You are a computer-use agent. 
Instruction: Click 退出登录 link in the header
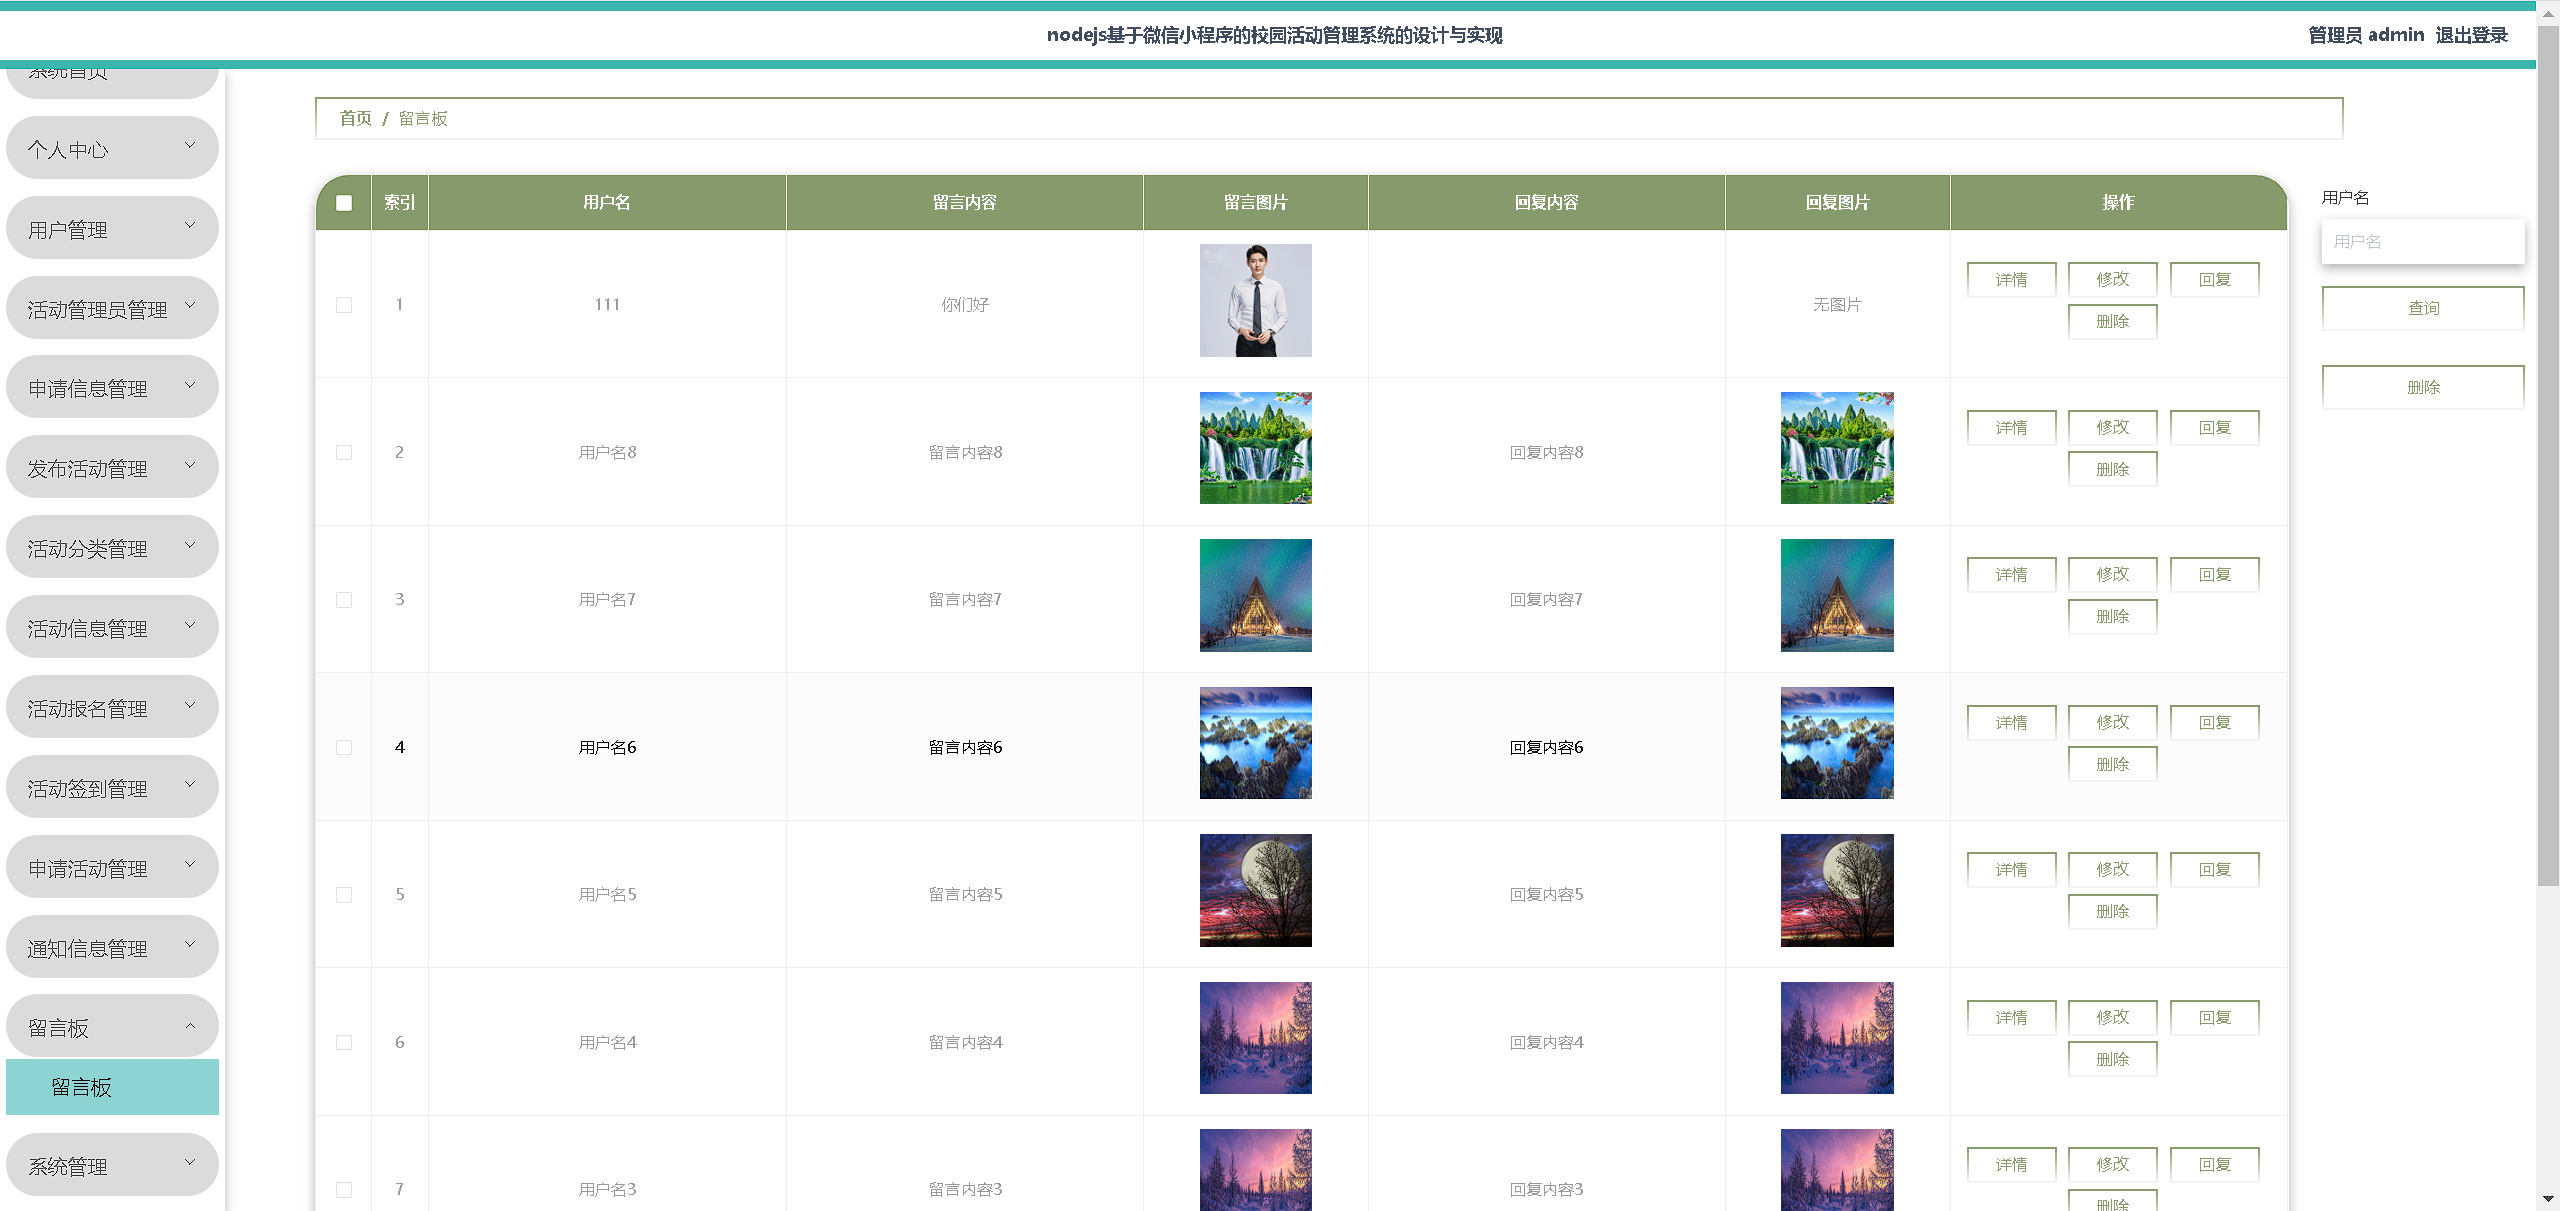click(x=2471, y=35)
